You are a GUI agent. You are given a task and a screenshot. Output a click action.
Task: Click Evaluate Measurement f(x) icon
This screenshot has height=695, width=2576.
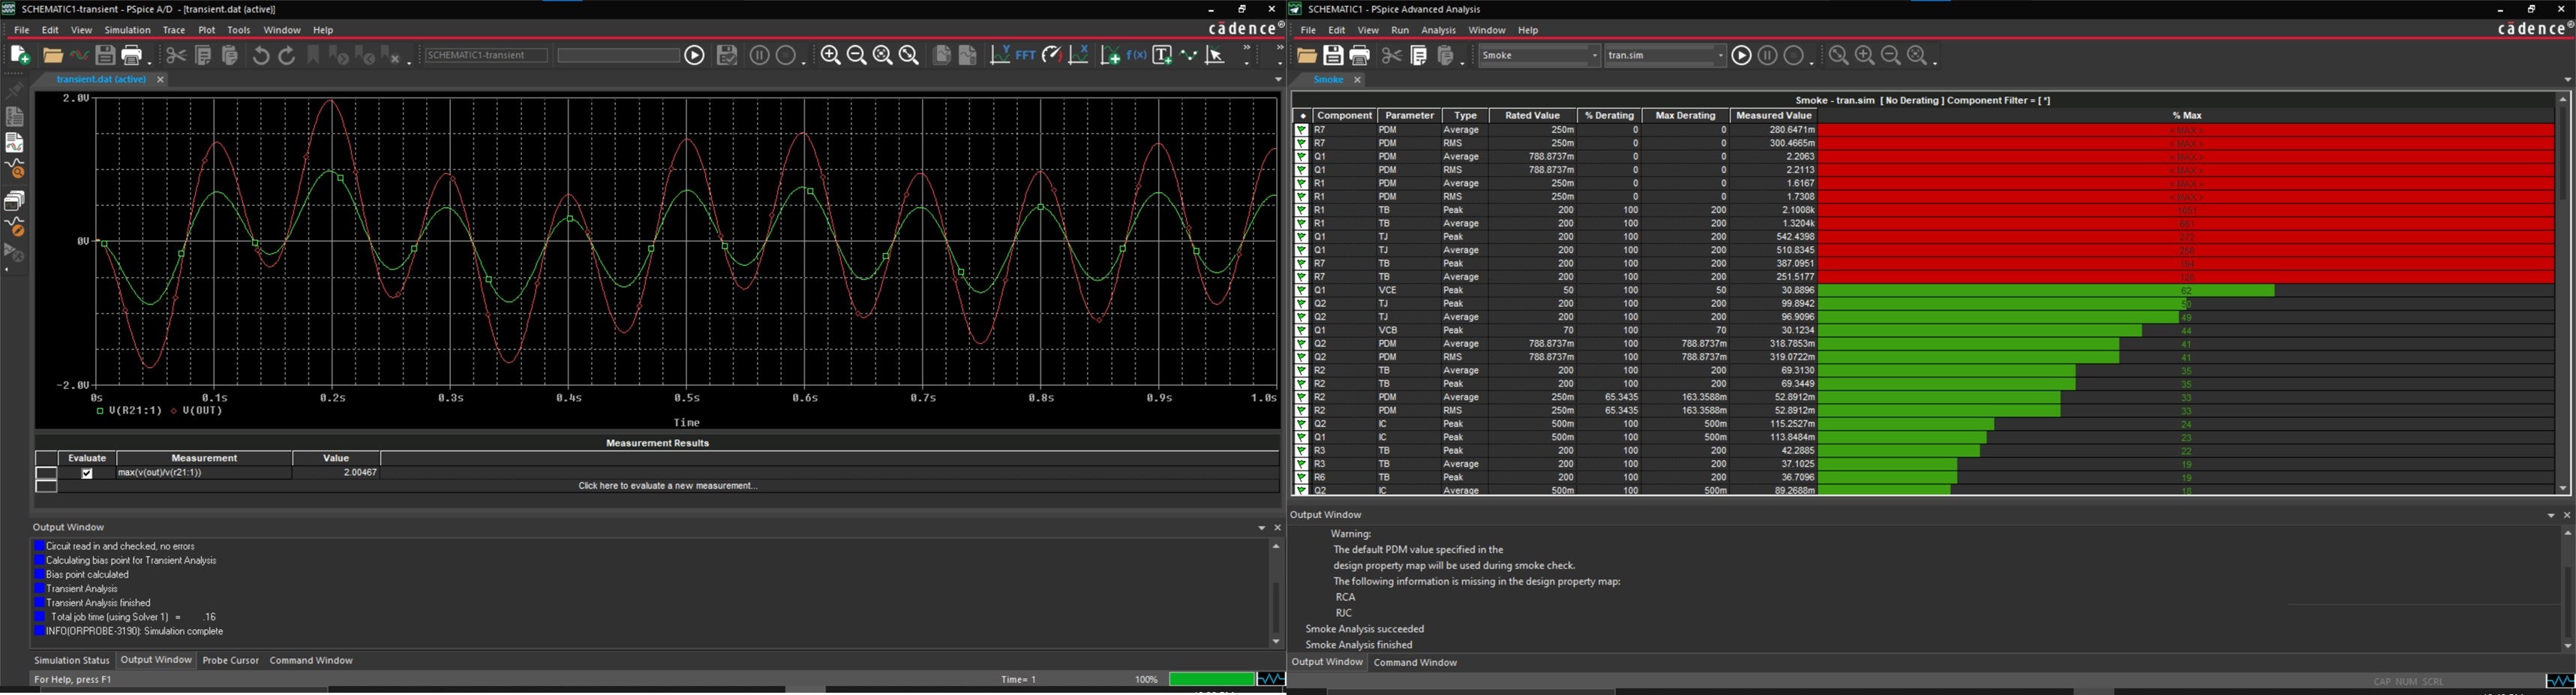click(1136, 56)
